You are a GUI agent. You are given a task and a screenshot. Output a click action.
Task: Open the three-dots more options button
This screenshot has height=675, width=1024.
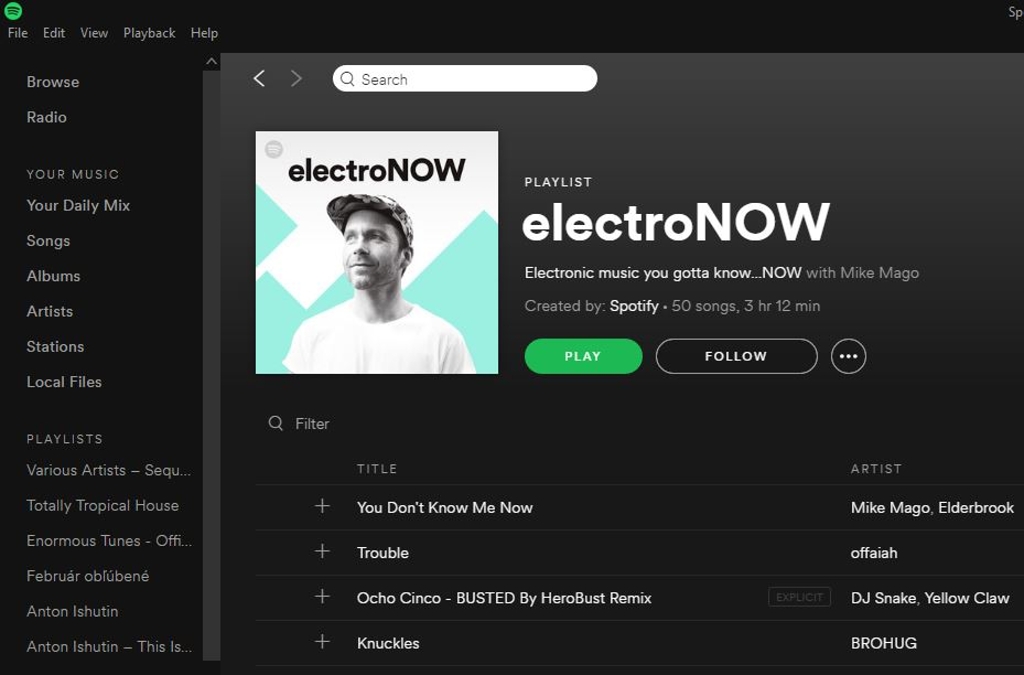848,356
